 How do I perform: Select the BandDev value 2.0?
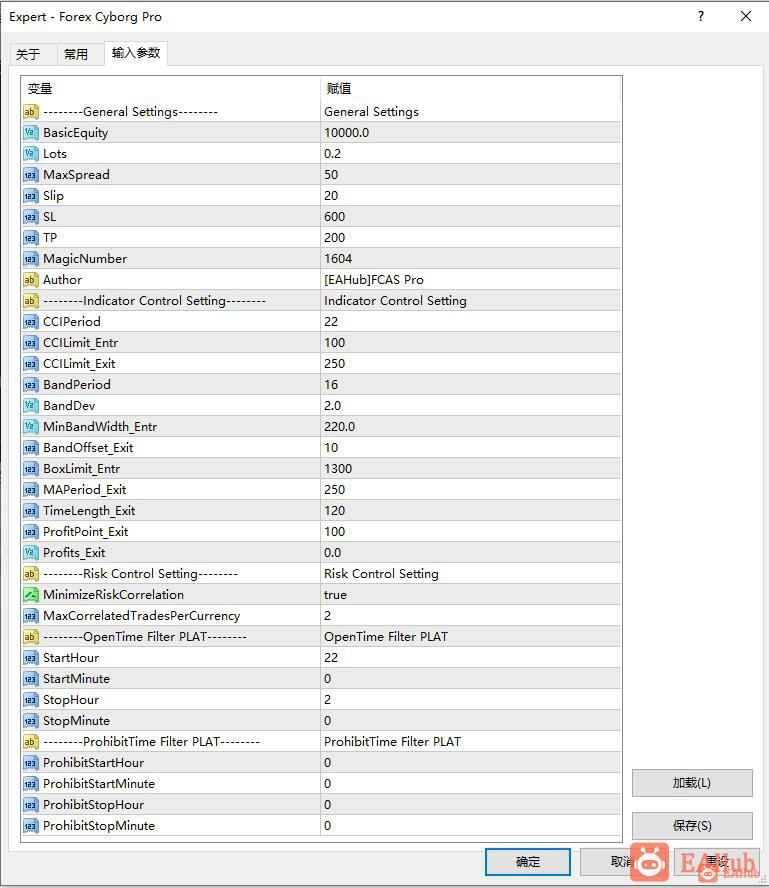[x=332, y=405]
